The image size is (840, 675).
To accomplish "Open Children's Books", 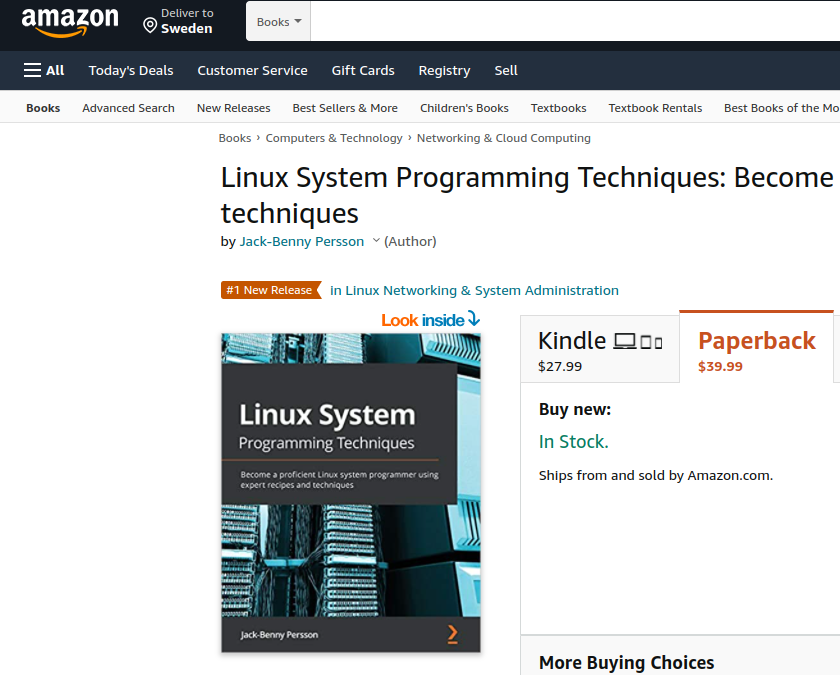I will [x=464, y=108].
